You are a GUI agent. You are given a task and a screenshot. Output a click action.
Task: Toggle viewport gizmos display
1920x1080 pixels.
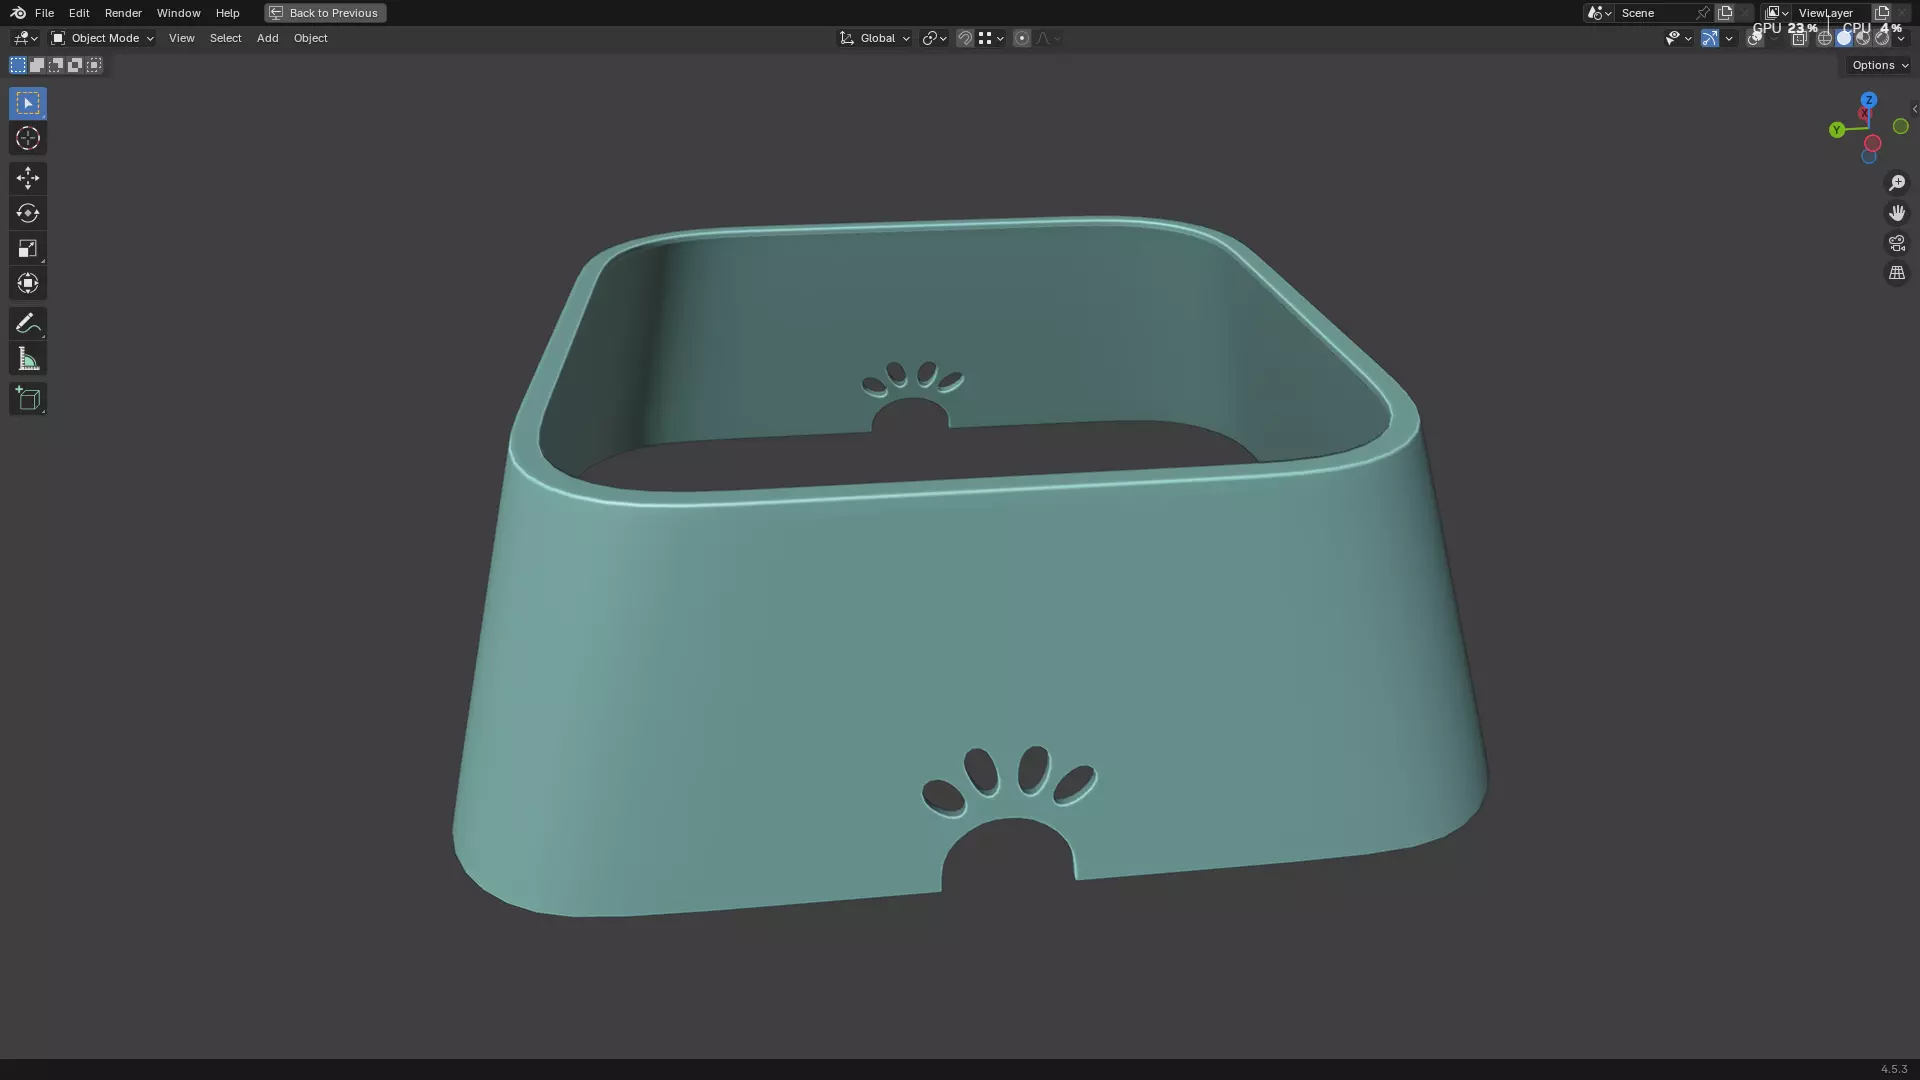pyautogui.click(x=1710, y=38)
